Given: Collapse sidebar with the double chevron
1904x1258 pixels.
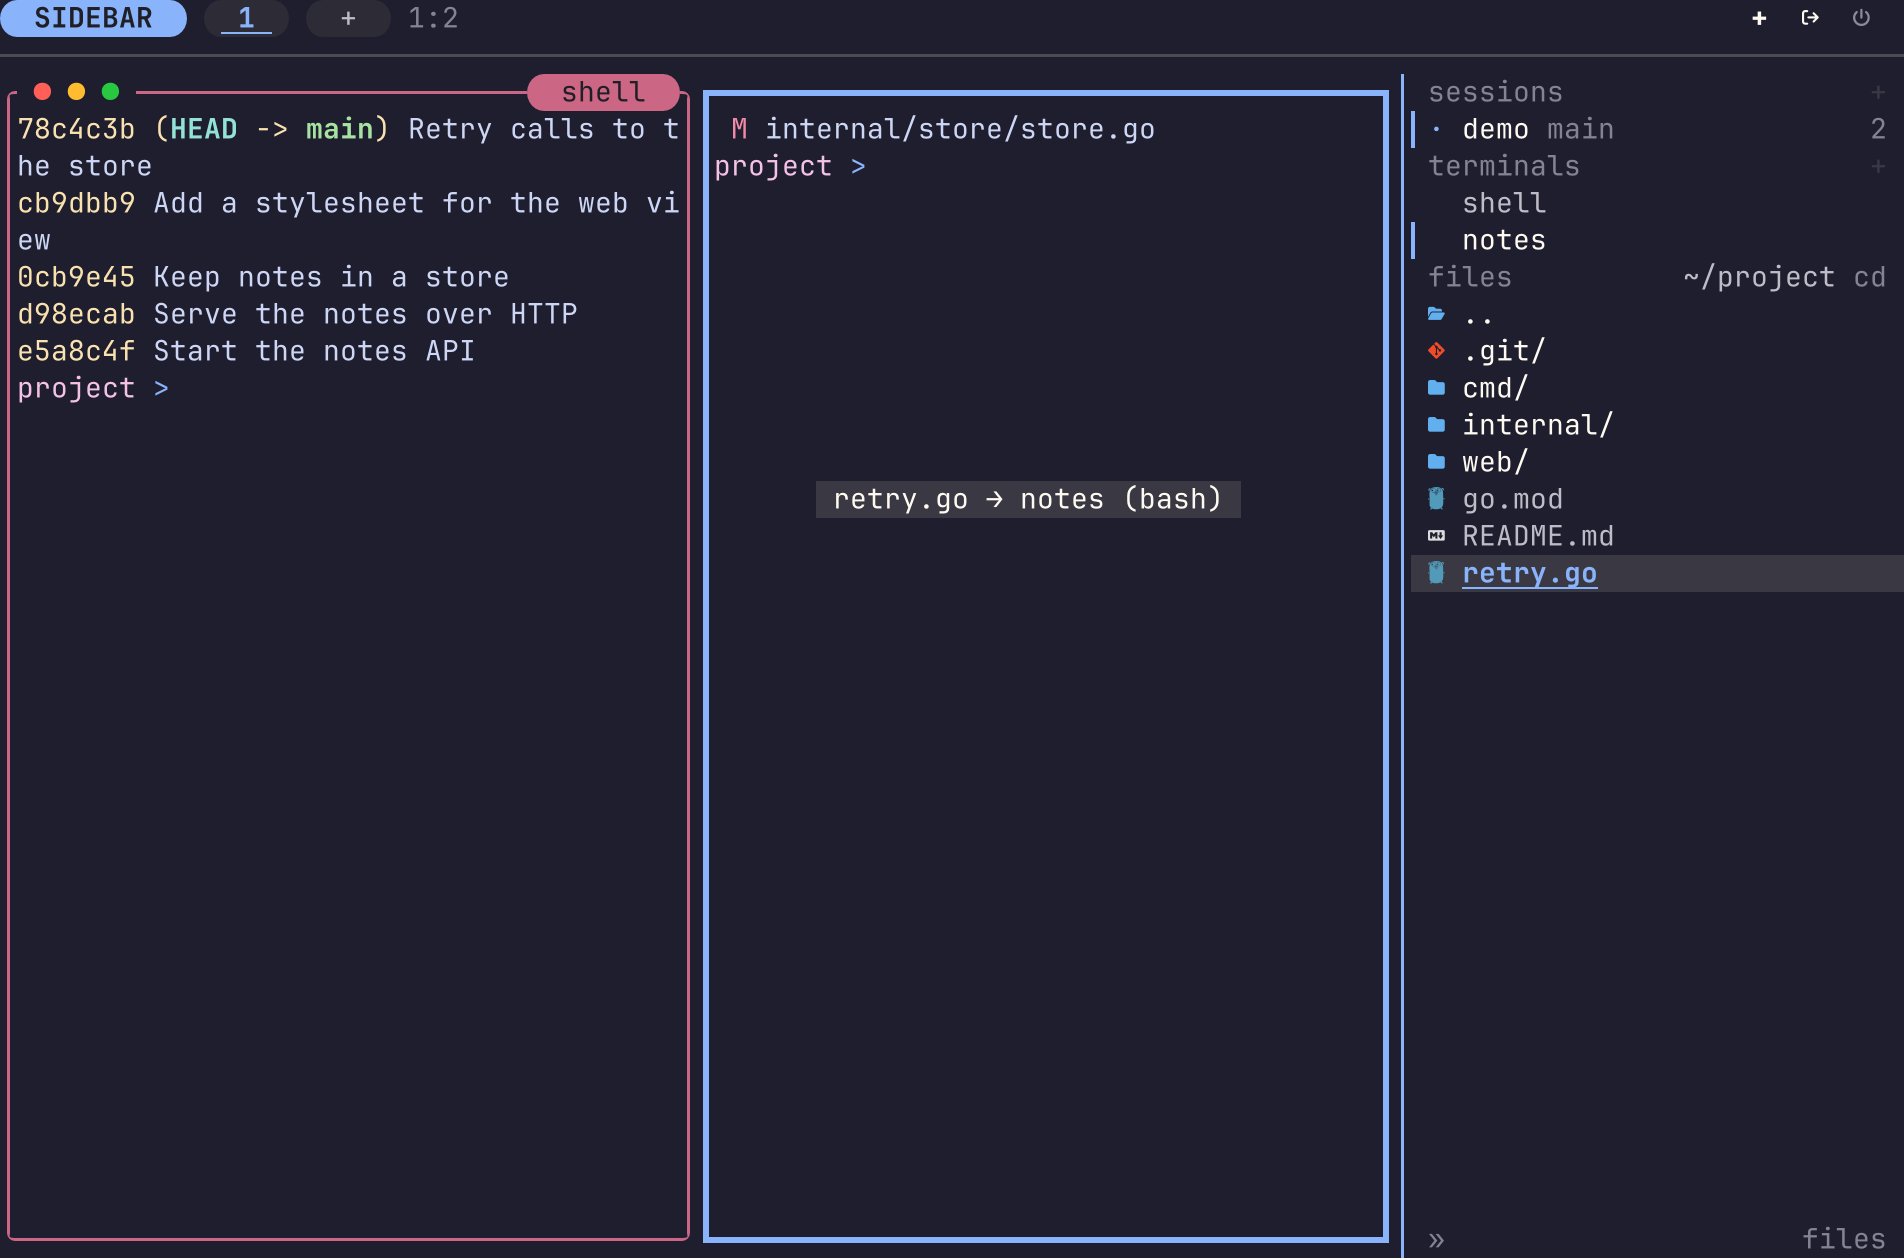Looking at the screenshot, I should [x=1436, y=1240].
